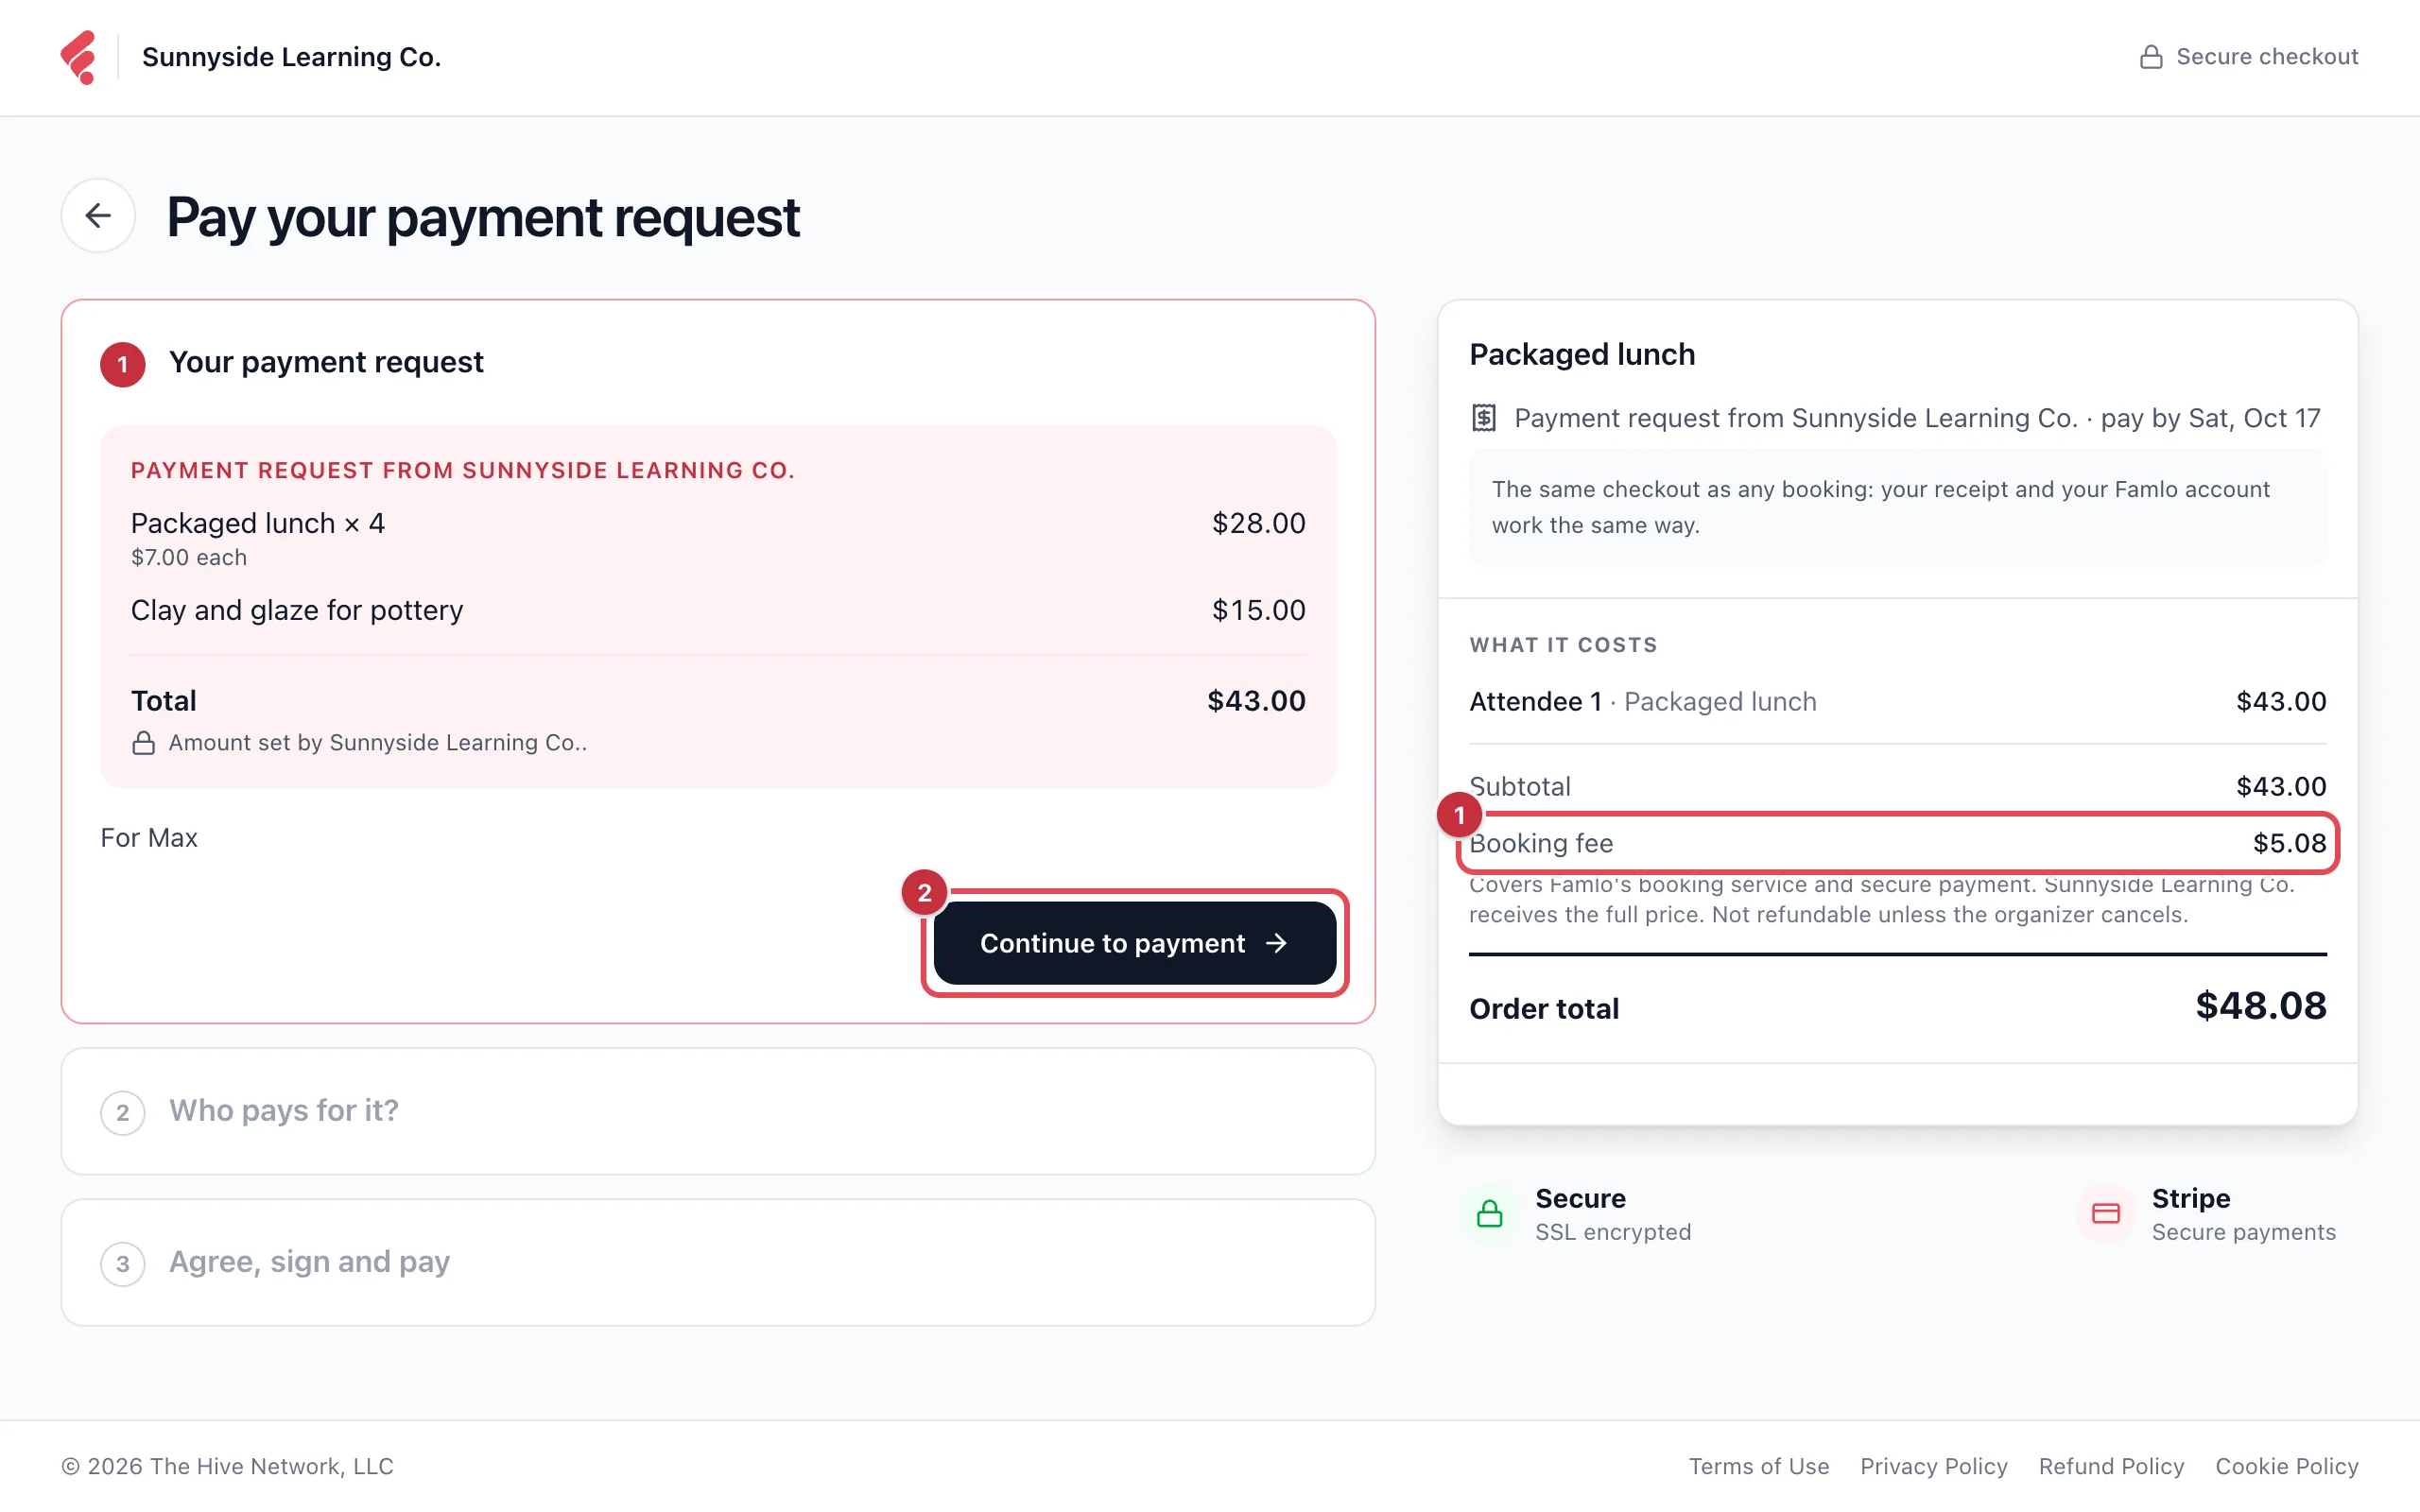Click the Stripe card icon

[2106, 1214]
